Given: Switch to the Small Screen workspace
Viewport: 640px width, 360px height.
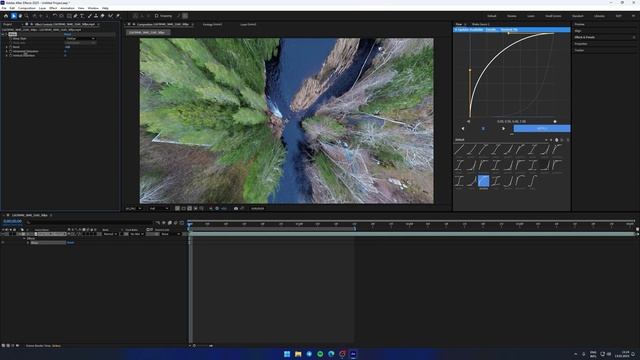Looking at the screenshot, I should click(x=553, y=16).
